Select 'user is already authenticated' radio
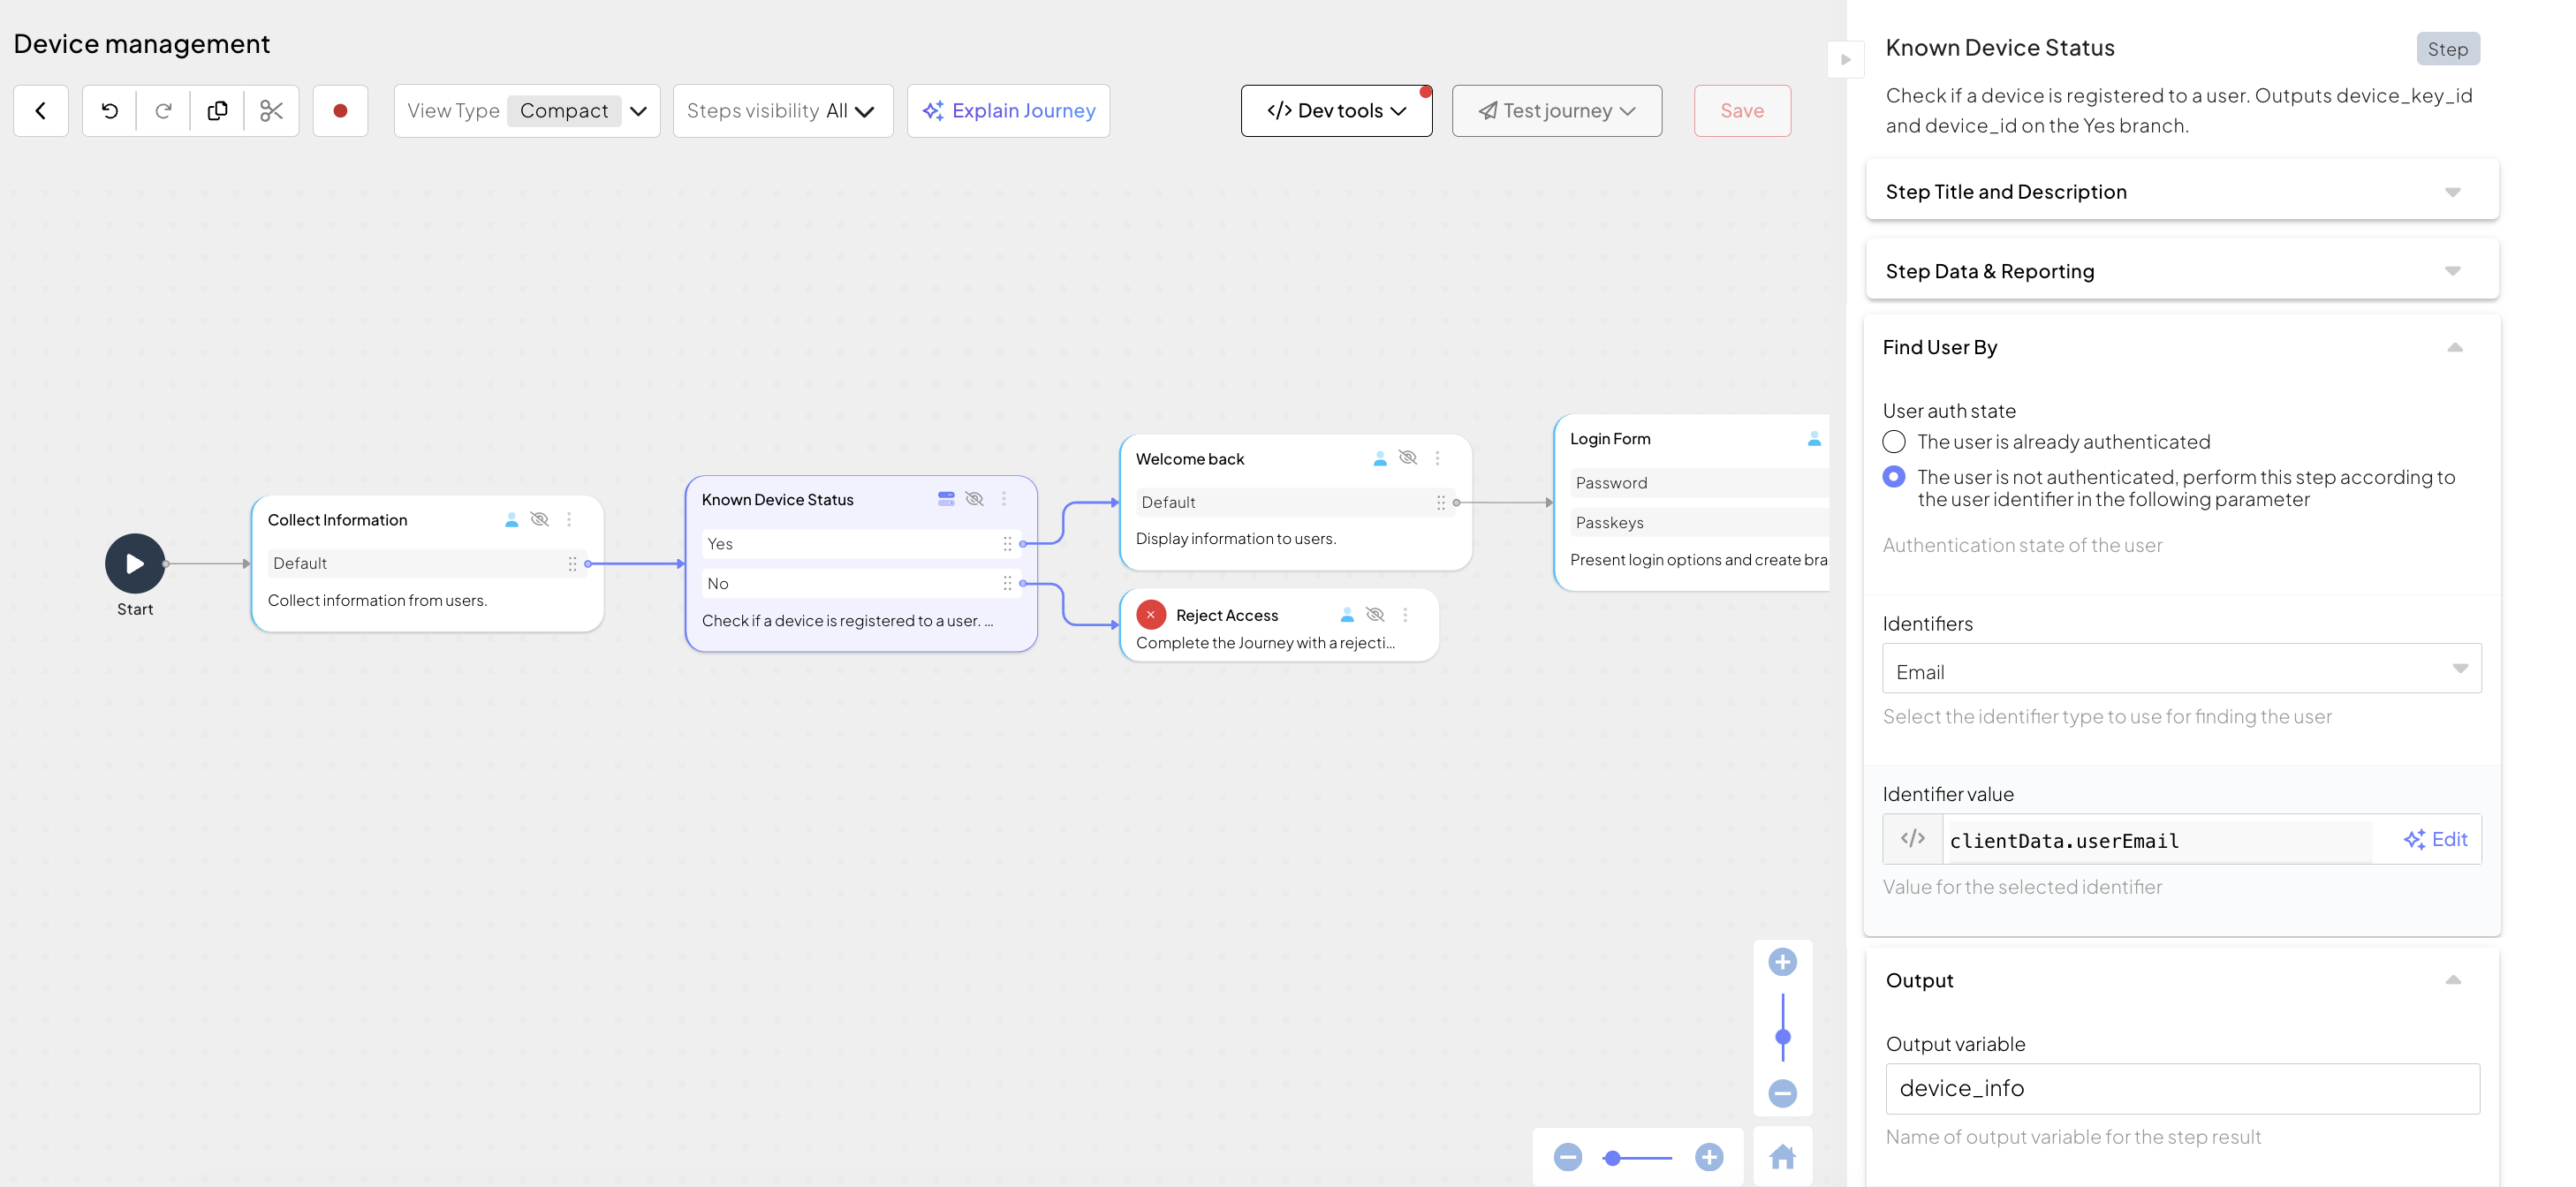Screen dimensions: 2576x1187 1894,441
